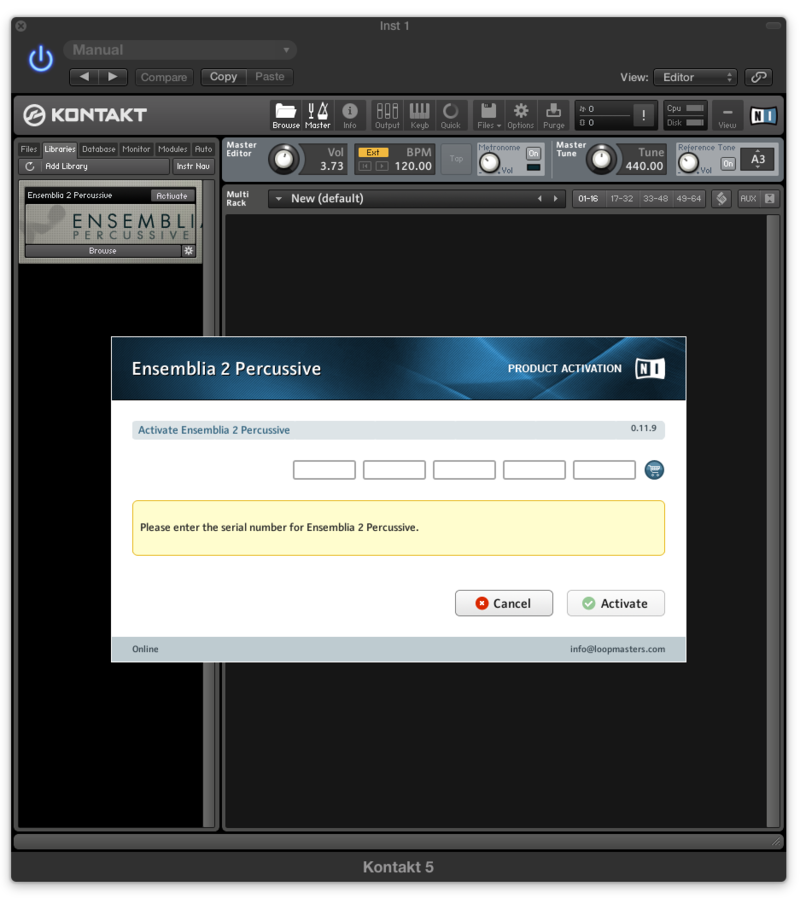Viewport: 800px width, 904px height.
Task: Switch to the Auto tab
Action: (x=203, y=149)
